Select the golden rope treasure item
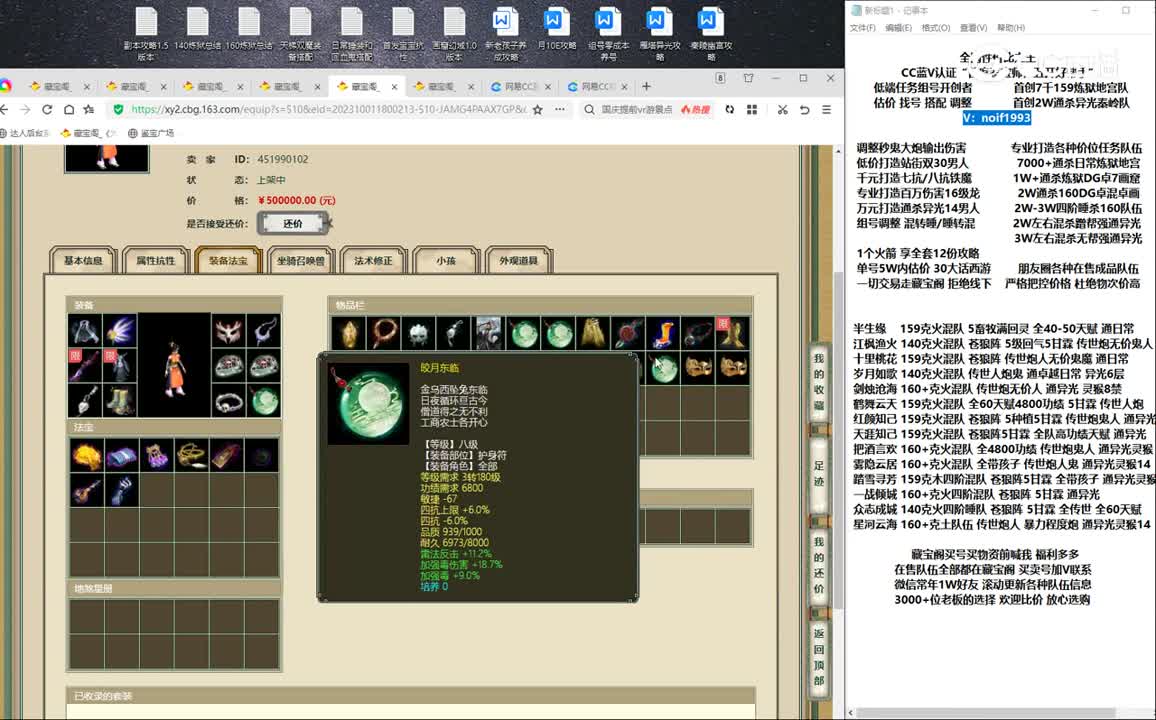The width and height of the screenshot is (1156, 720). click(x=191, y=455)
